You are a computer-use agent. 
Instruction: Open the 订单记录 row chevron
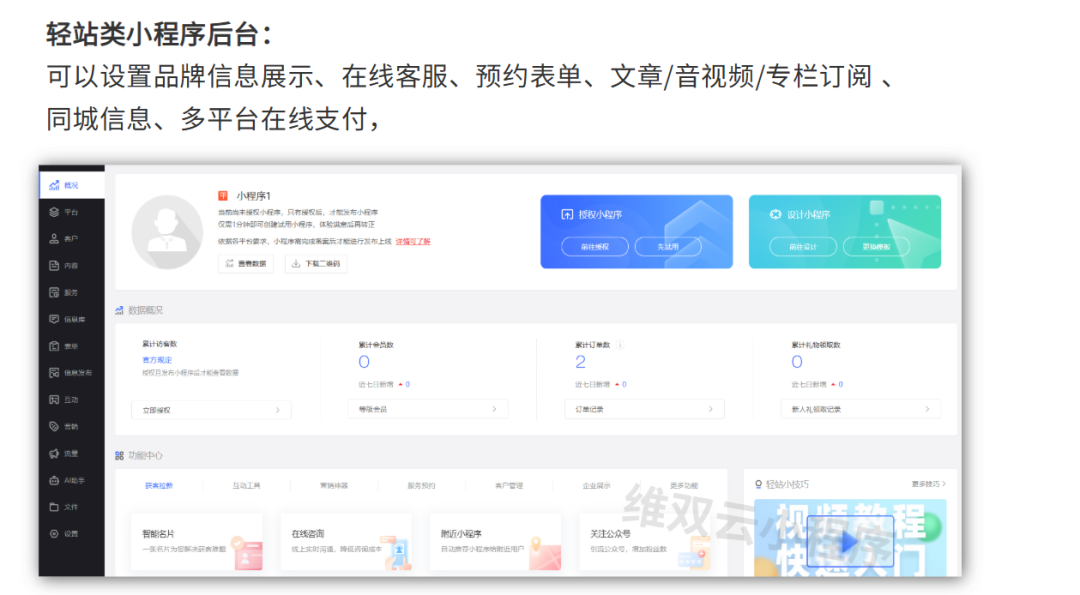[x=710, y=409]
